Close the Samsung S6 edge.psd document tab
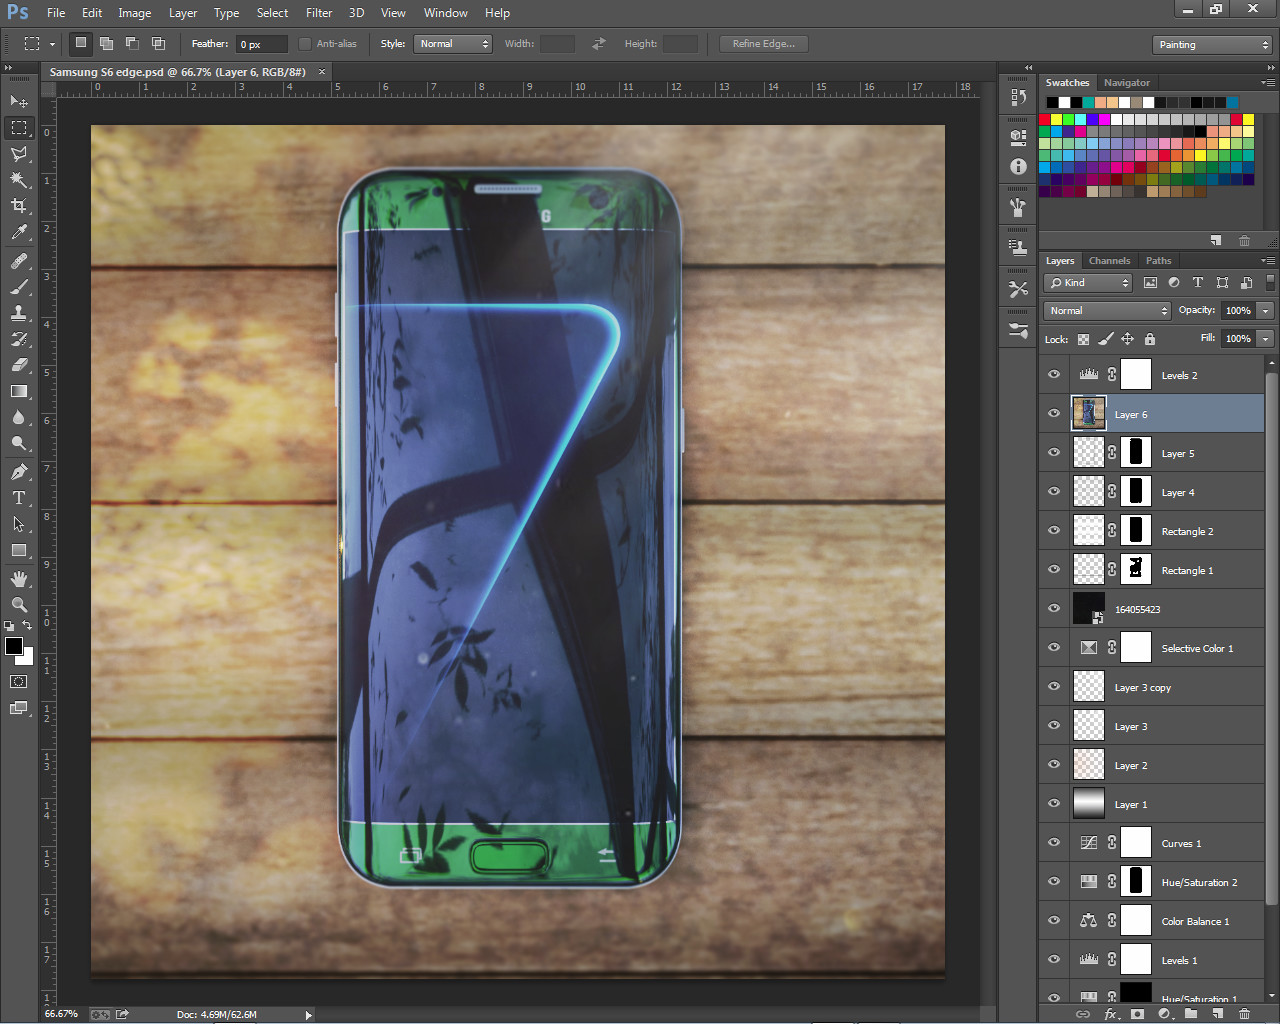Image resolution: width=1280 pixels, height=1024 pixels. click(322, 72)
